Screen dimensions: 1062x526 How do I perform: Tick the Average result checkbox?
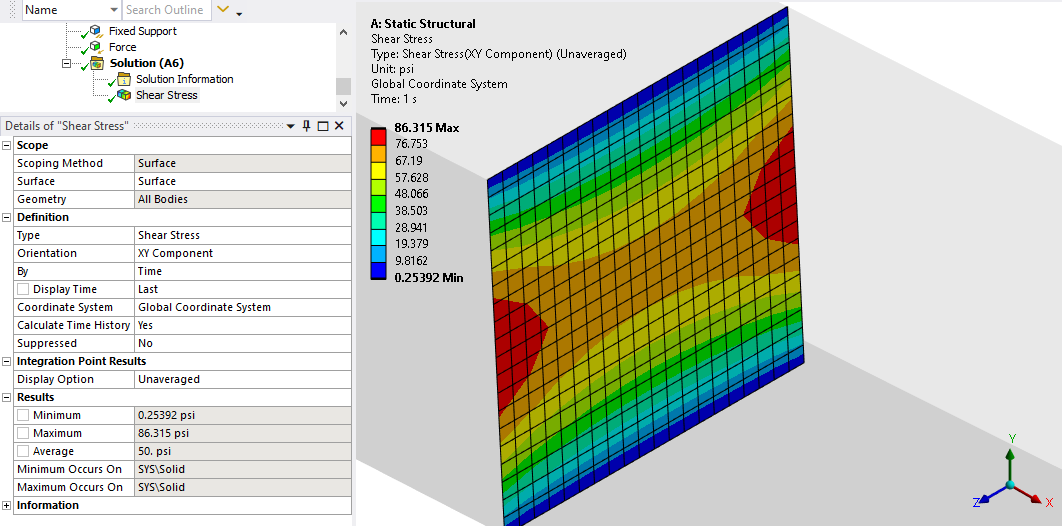point(23,451)
